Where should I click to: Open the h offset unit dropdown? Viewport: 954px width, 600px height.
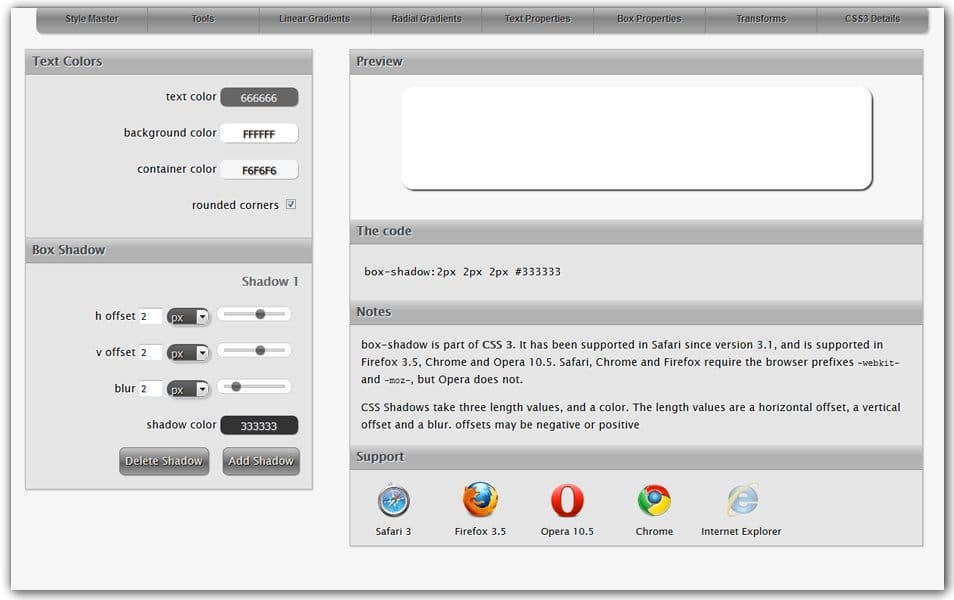tap(188, 317)
